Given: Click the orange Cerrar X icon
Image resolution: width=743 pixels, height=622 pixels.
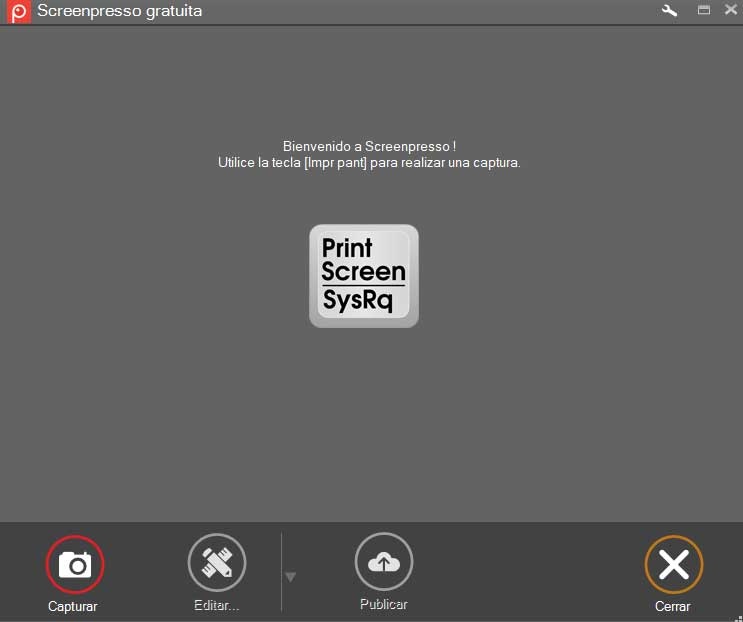Looking at the screenshot, I should point(674,564).
